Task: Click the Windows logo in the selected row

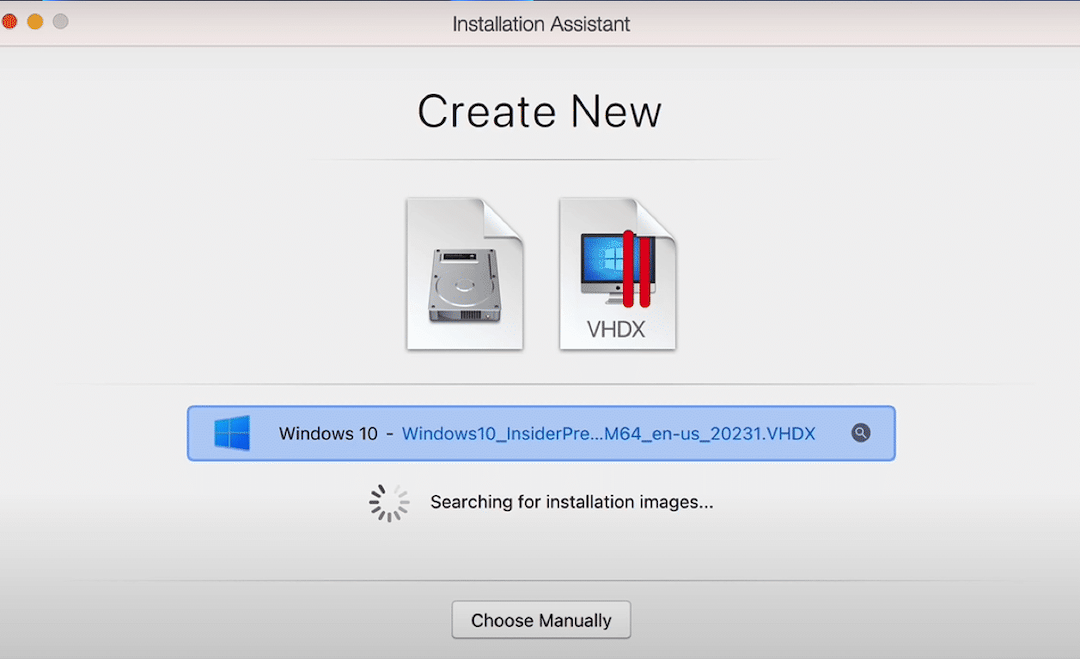Action: [232, 433]
